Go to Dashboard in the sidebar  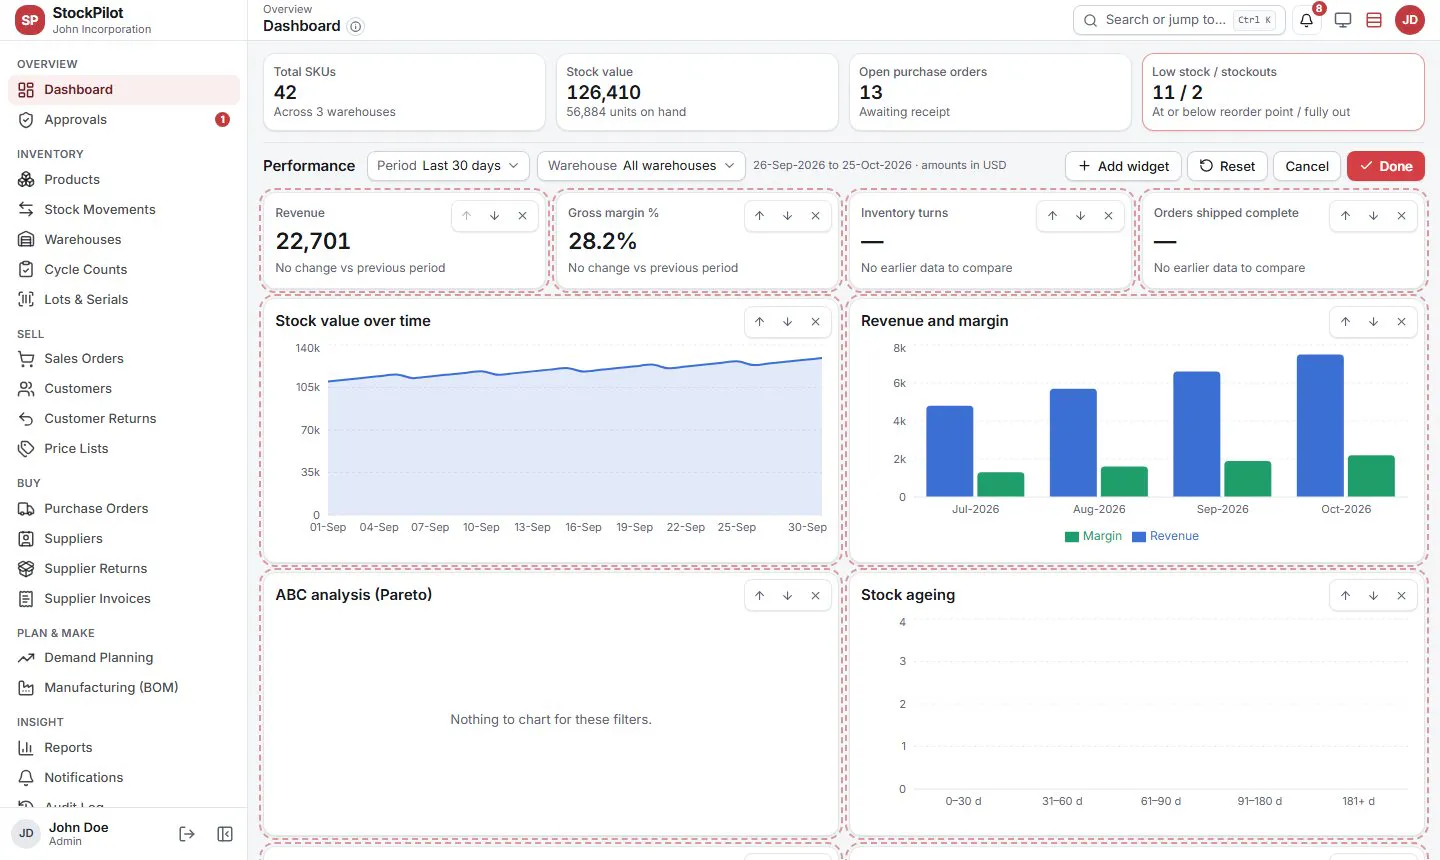pyautogui.click(x=124, y=90)
